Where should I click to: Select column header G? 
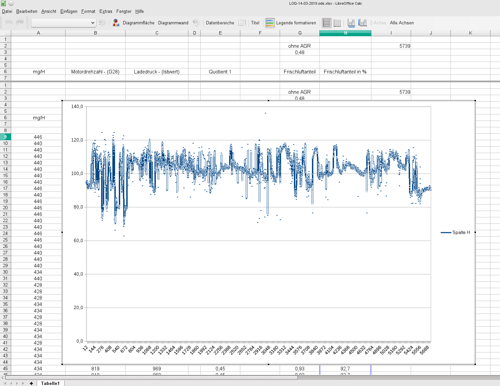pos(299,33)
